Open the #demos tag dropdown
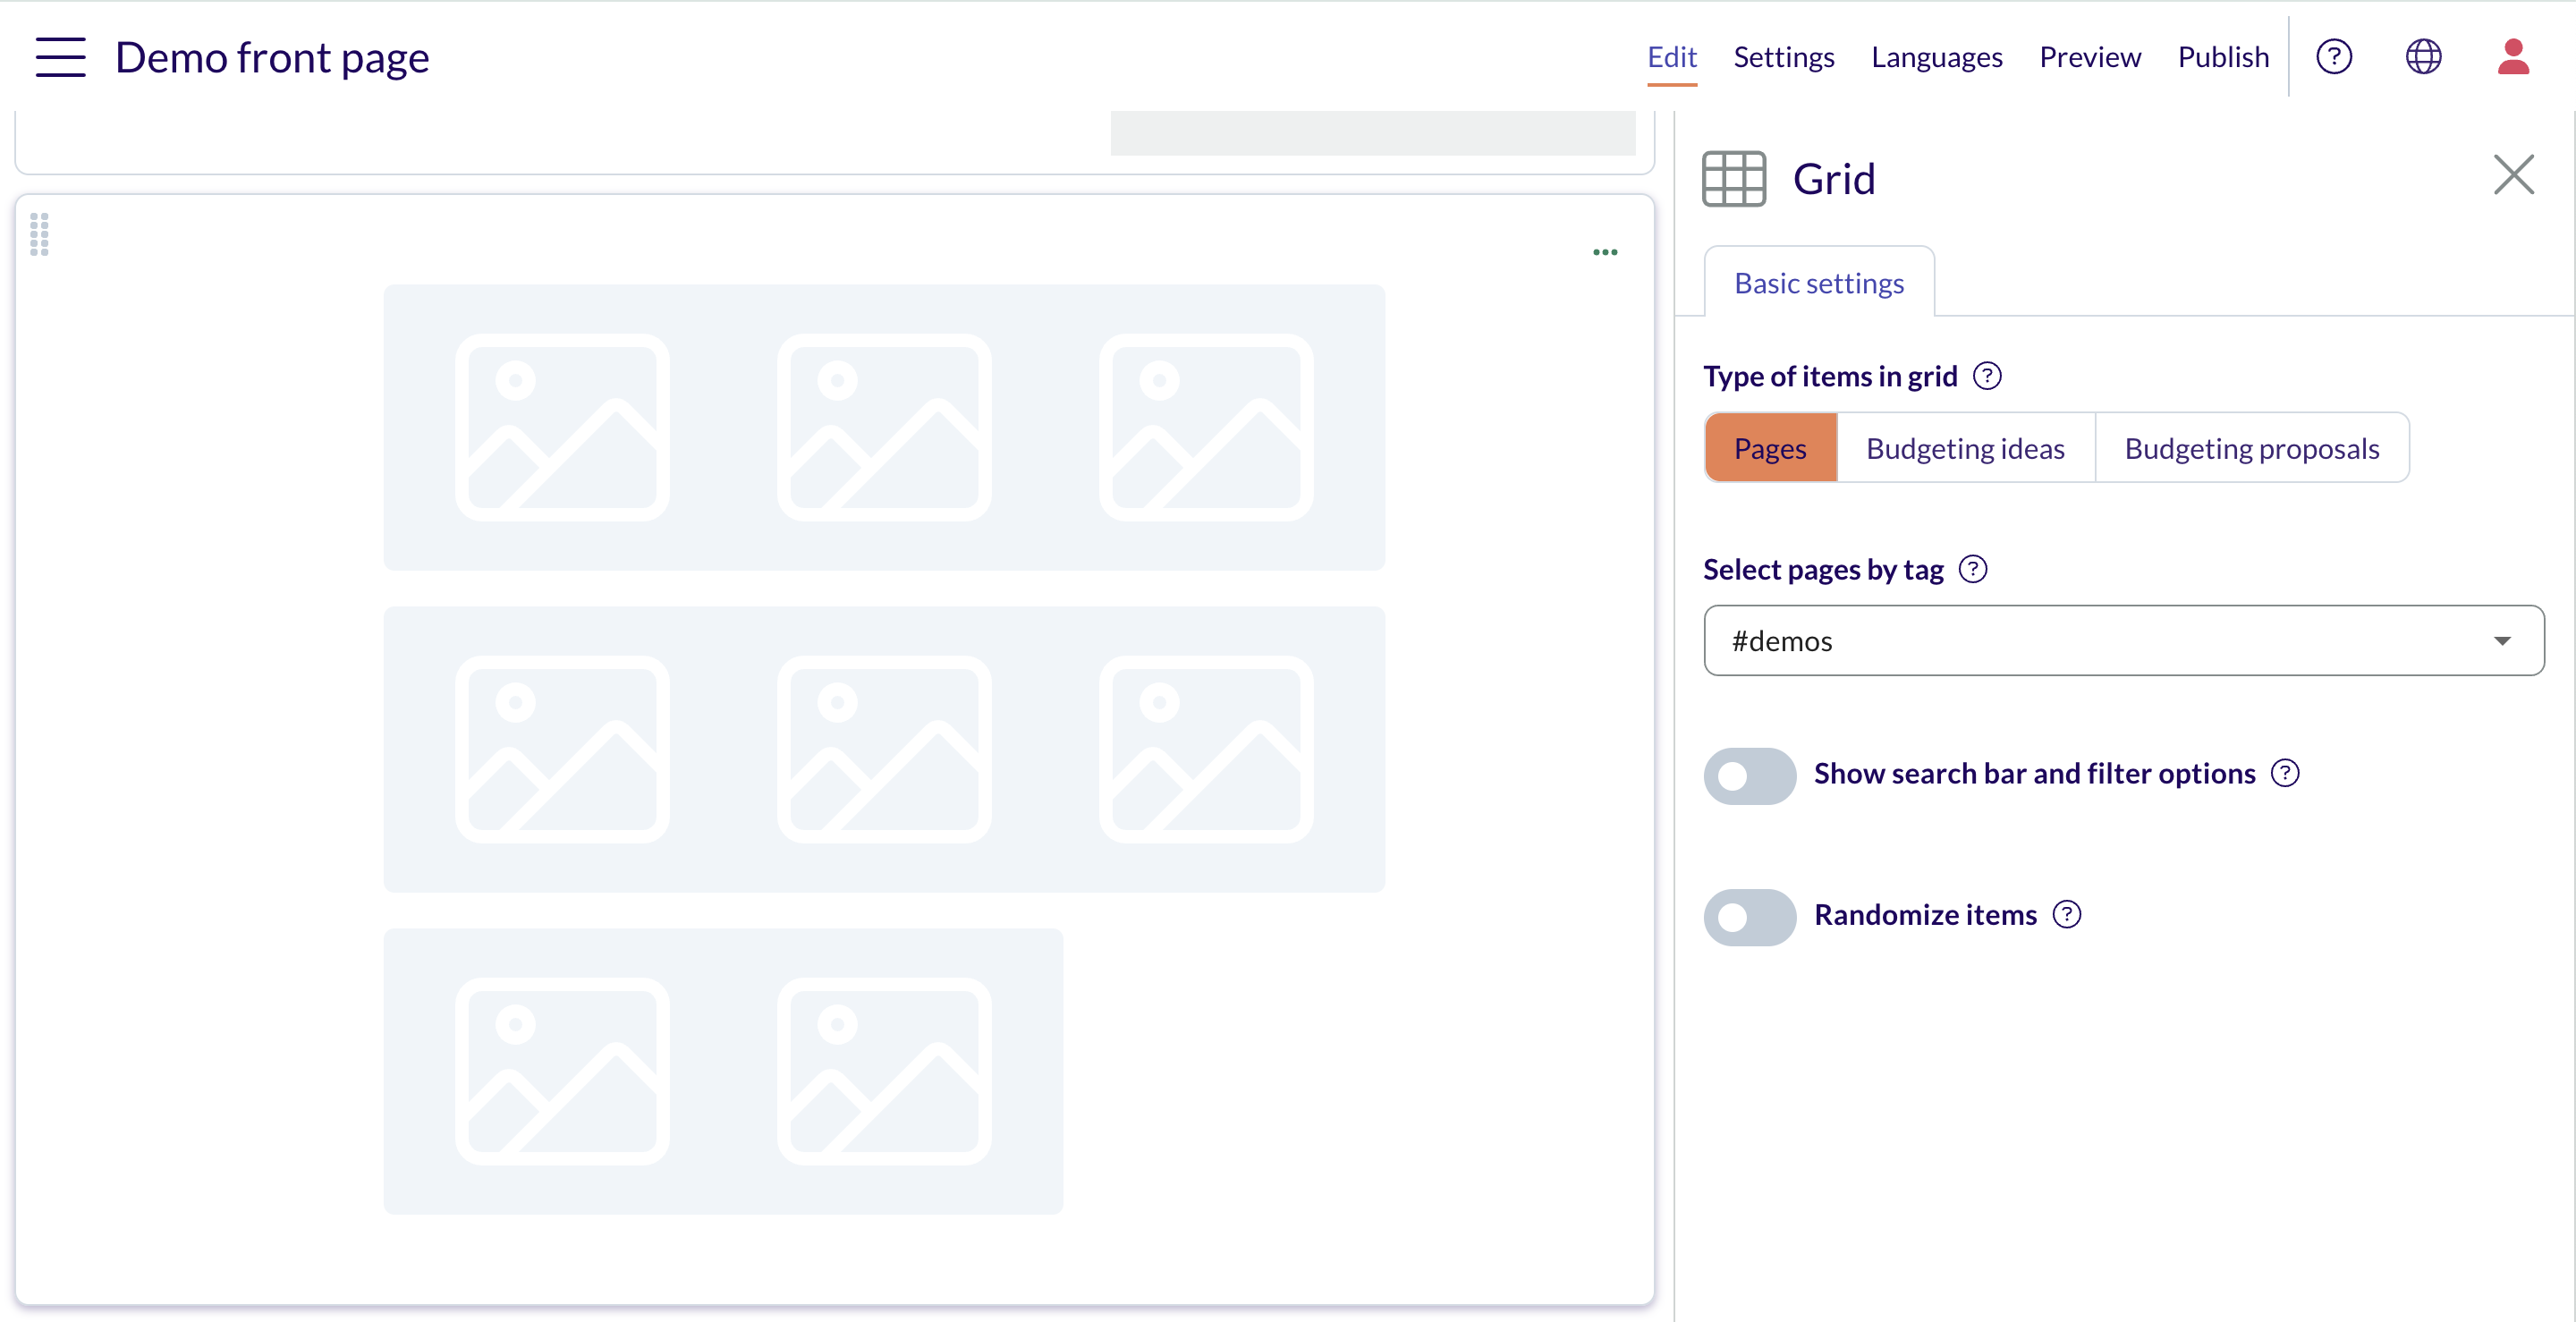This screenshot has width=2576, height=1322. pos(2124,641)
